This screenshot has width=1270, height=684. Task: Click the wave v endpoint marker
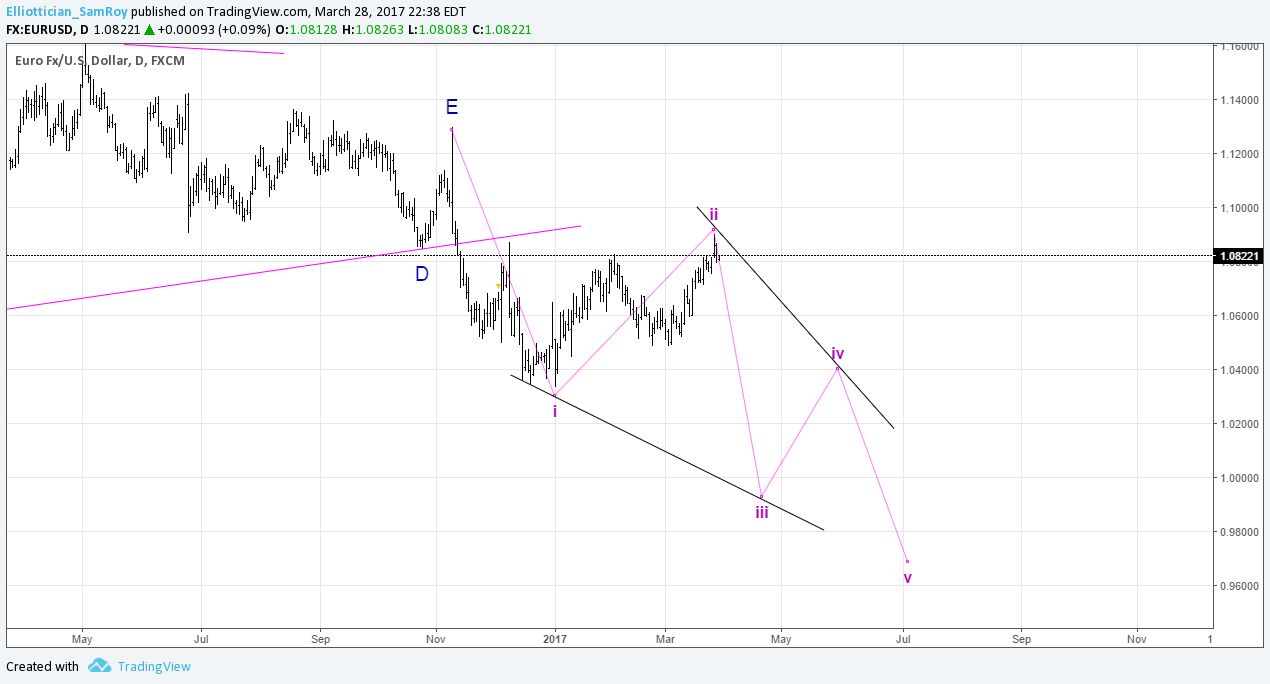[x=907, y=561]
